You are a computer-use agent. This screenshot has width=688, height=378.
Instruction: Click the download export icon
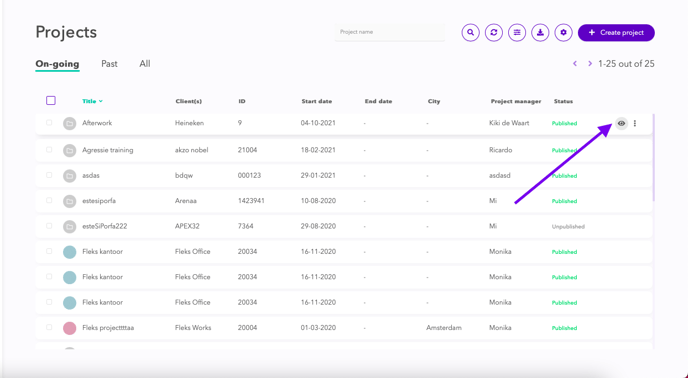tap(540, 32)
